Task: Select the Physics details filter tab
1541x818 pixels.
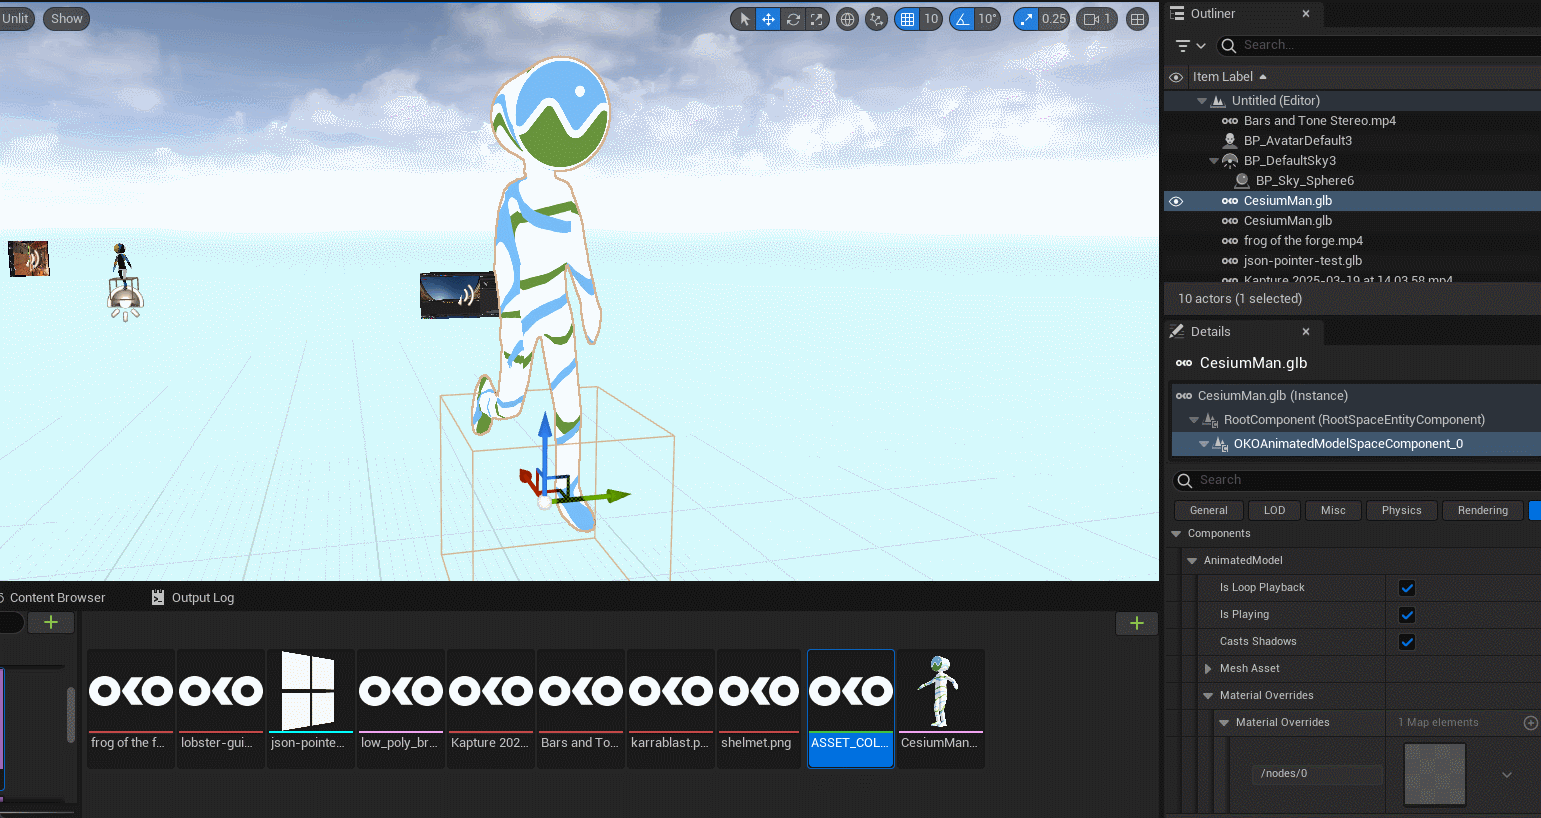Action: (1401, 510)
